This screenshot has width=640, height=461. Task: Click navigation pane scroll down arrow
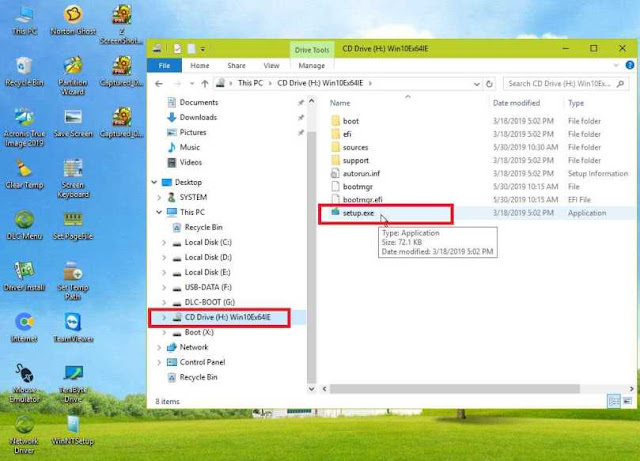click(x=311, y=389)
